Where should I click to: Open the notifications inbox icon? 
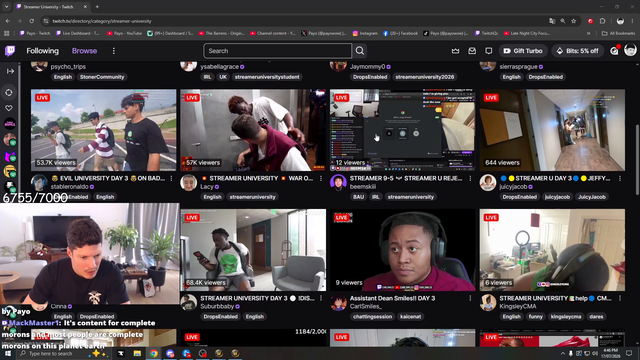point(472,51)
